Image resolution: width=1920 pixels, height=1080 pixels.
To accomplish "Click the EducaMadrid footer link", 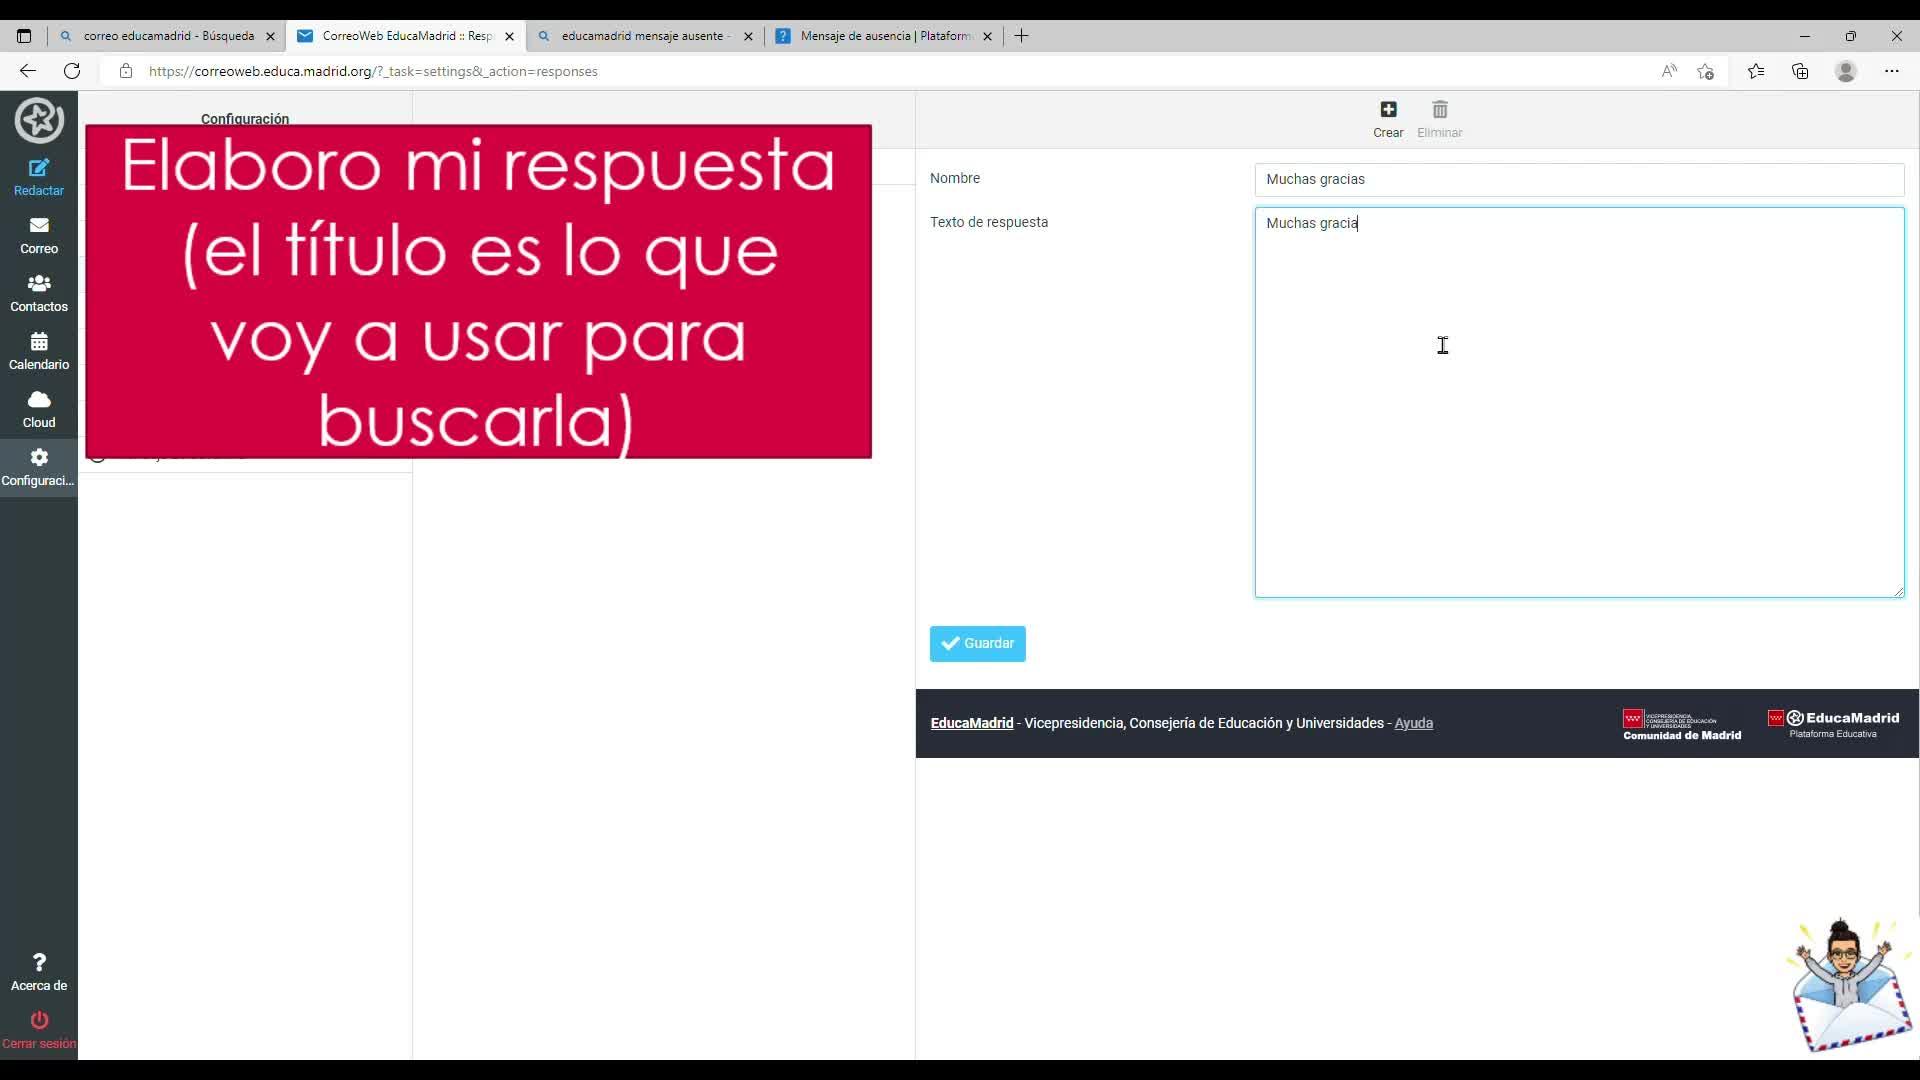I will [971, 723].
